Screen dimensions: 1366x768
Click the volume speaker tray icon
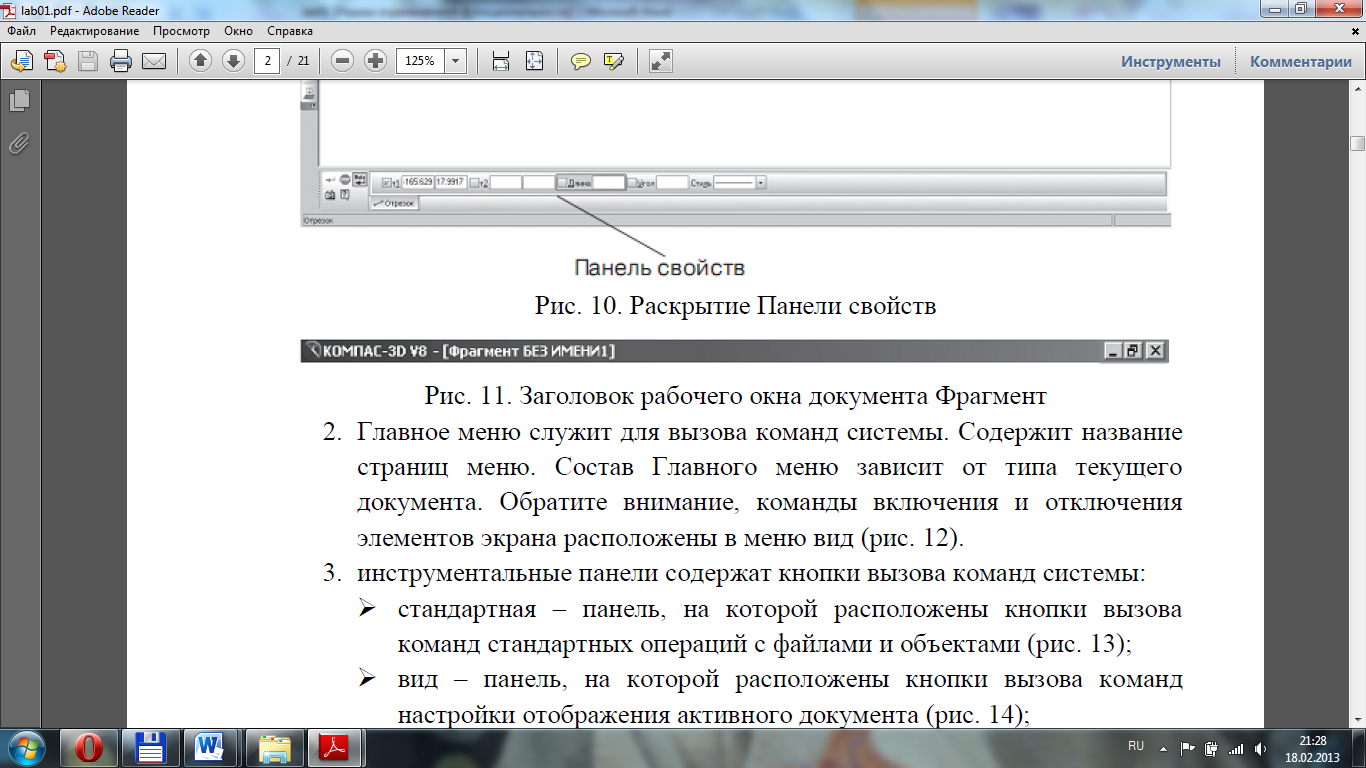coord(1260,748)
